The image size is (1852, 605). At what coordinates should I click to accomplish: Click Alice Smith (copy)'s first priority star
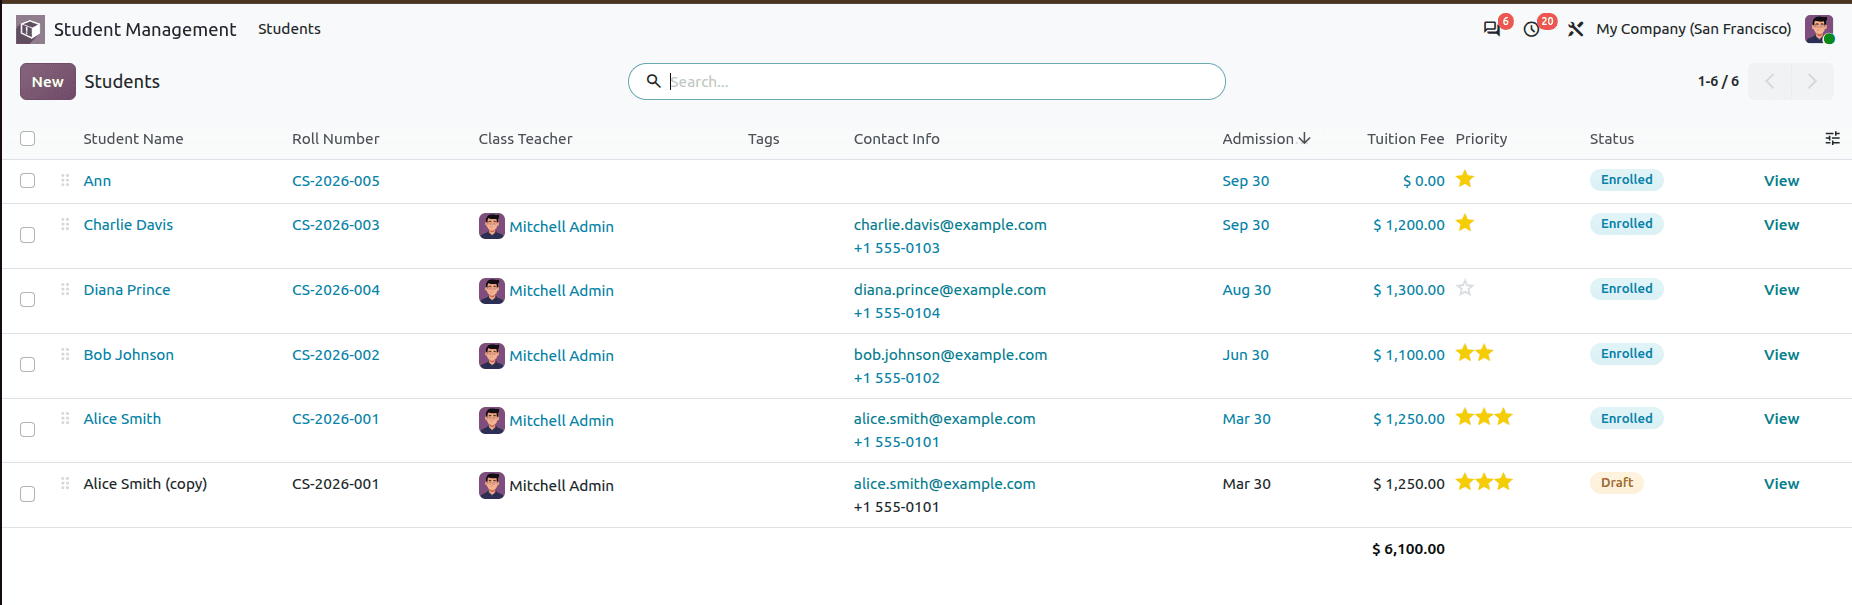tap(1465, 482)
